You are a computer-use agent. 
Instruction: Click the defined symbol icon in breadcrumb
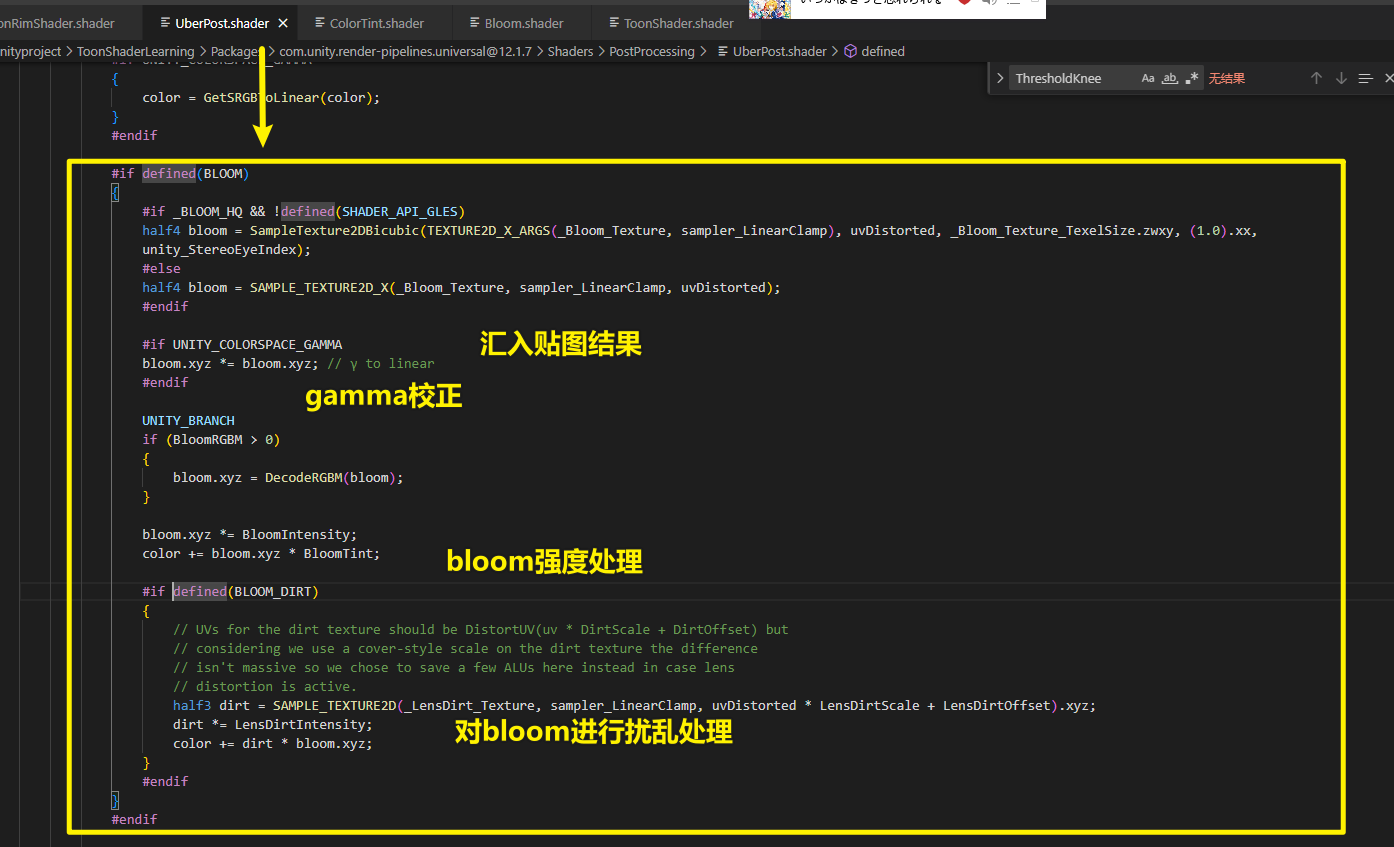point(851,51)
